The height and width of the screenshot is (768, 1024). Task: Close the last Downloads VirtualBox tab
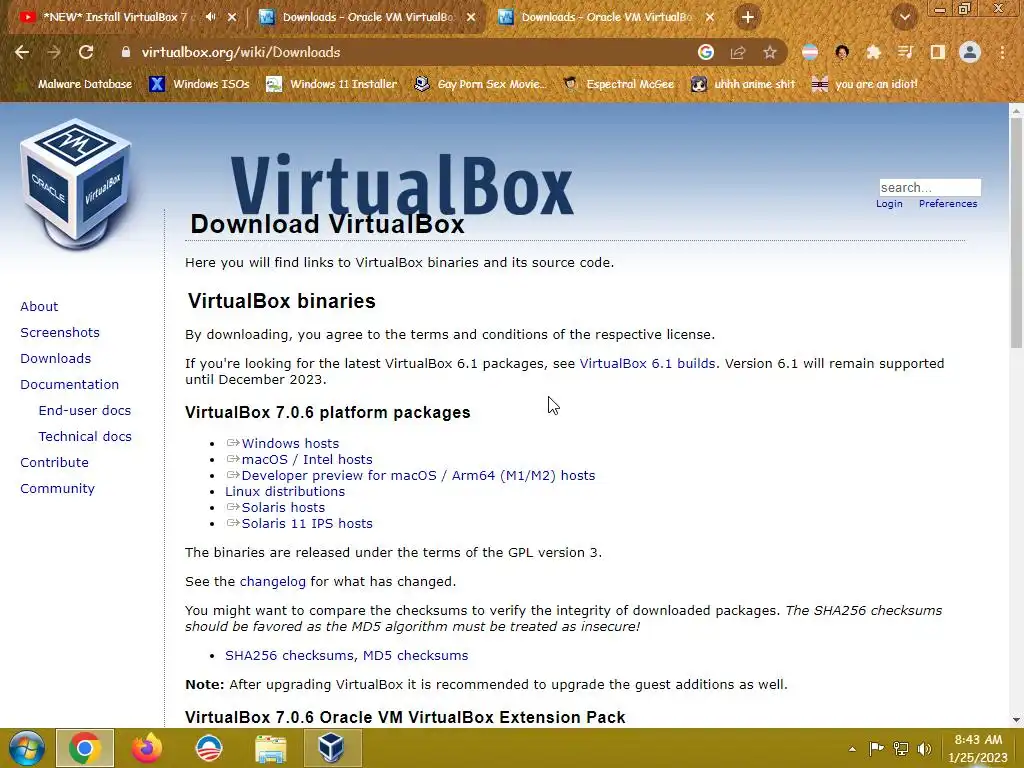pyautogui.click(x=710, y=17)
